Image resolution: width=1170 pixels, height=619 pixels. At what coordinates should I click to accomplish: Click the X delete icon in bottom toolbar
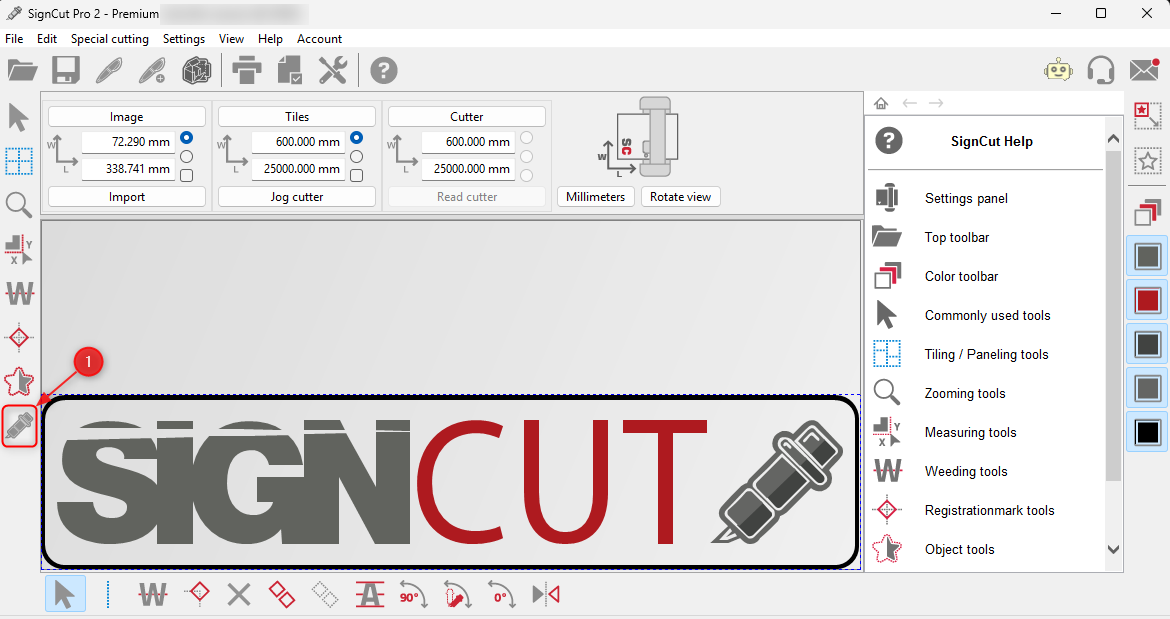[239, 594]
